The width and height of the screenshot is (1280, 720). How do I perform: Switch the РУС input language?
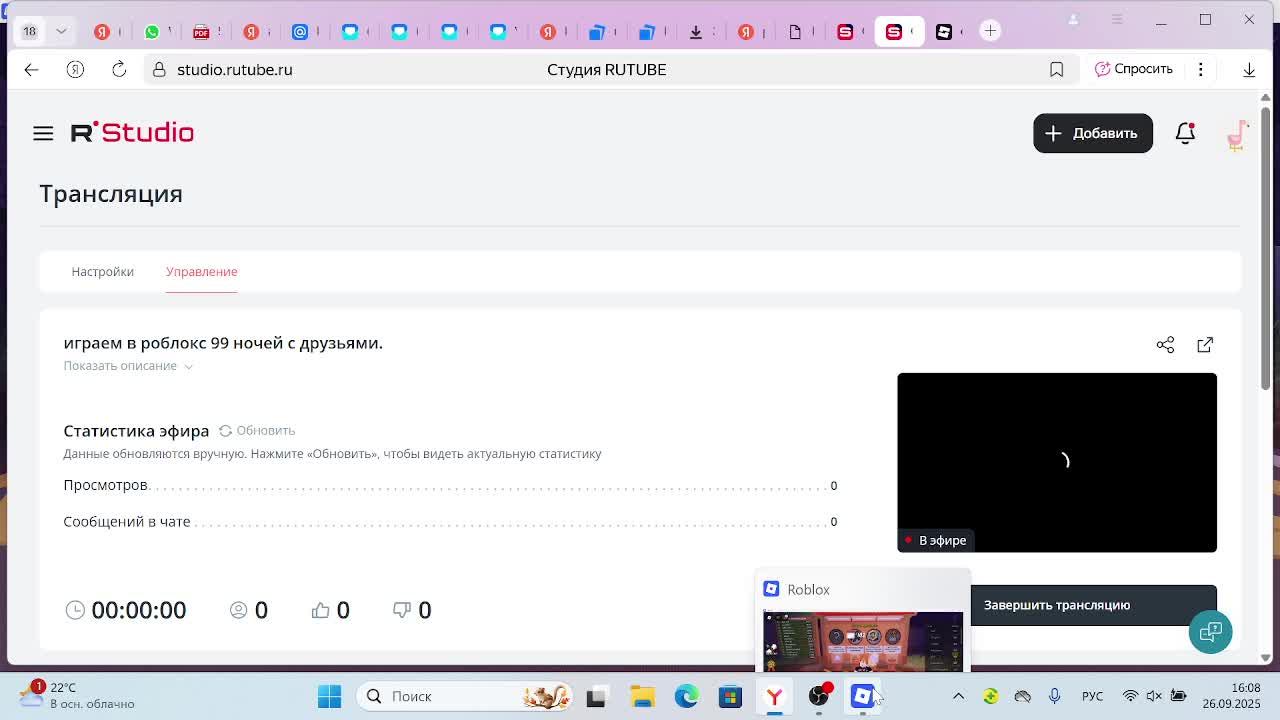tap(1092, 696)
